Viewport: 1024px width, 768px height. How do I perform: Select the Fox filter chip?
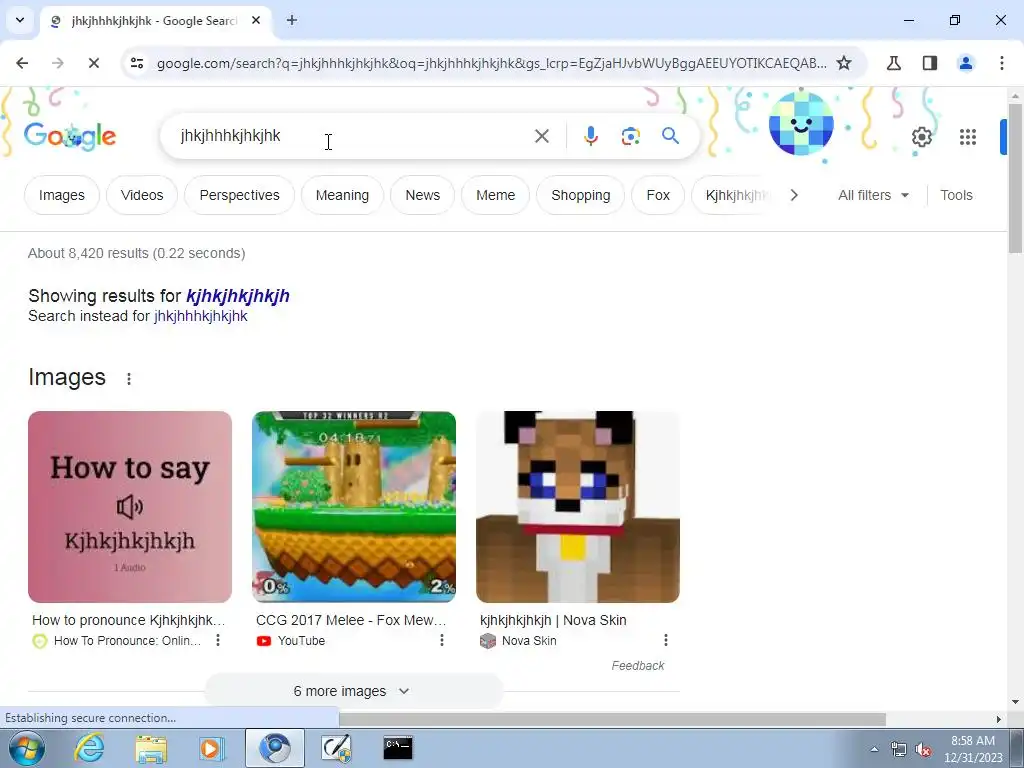(658, 195)
